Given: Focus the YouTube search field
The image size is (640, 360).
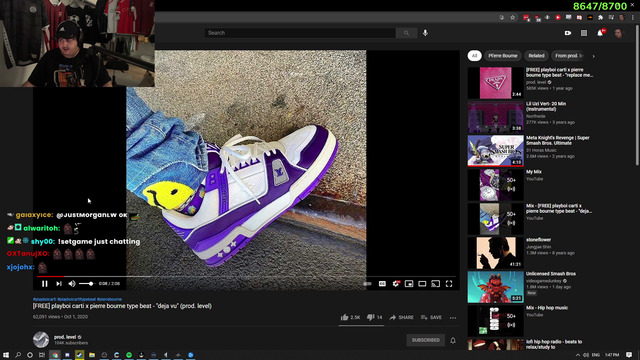Looking at the screenshot, I should [300, 33].
